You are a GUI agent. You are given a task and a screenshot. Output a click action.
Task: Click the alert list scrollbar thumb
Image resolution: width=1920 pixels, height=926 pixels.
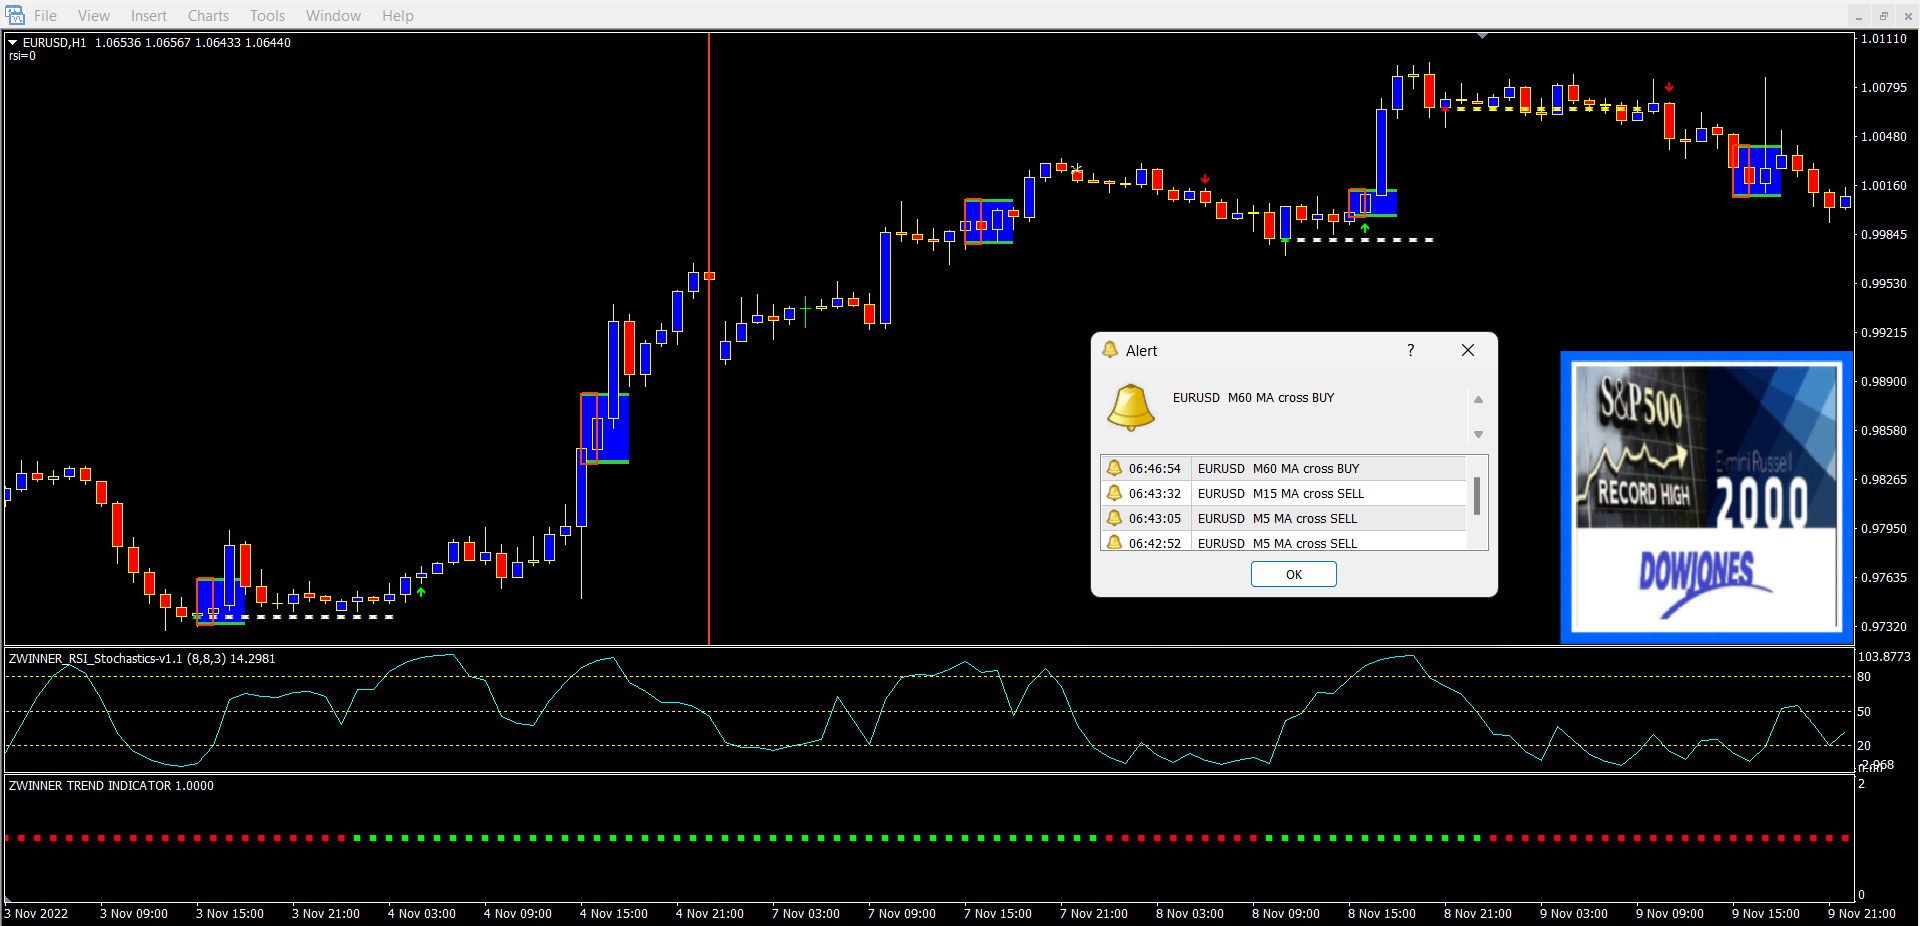[1477, 495]
